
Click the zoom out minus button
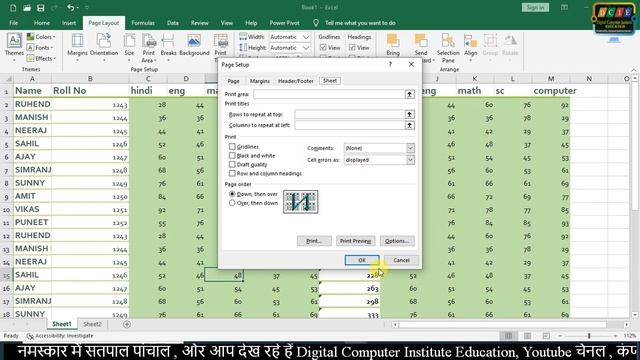560,336
